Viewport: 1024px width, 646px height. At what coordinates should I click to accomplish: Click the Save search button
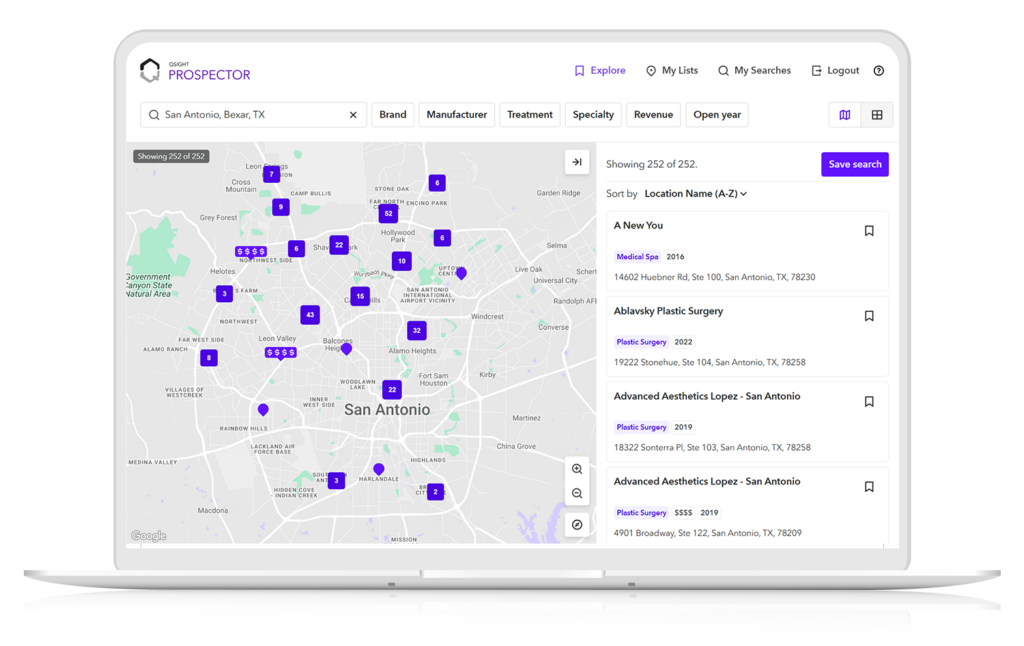click(x=854, y=163)
